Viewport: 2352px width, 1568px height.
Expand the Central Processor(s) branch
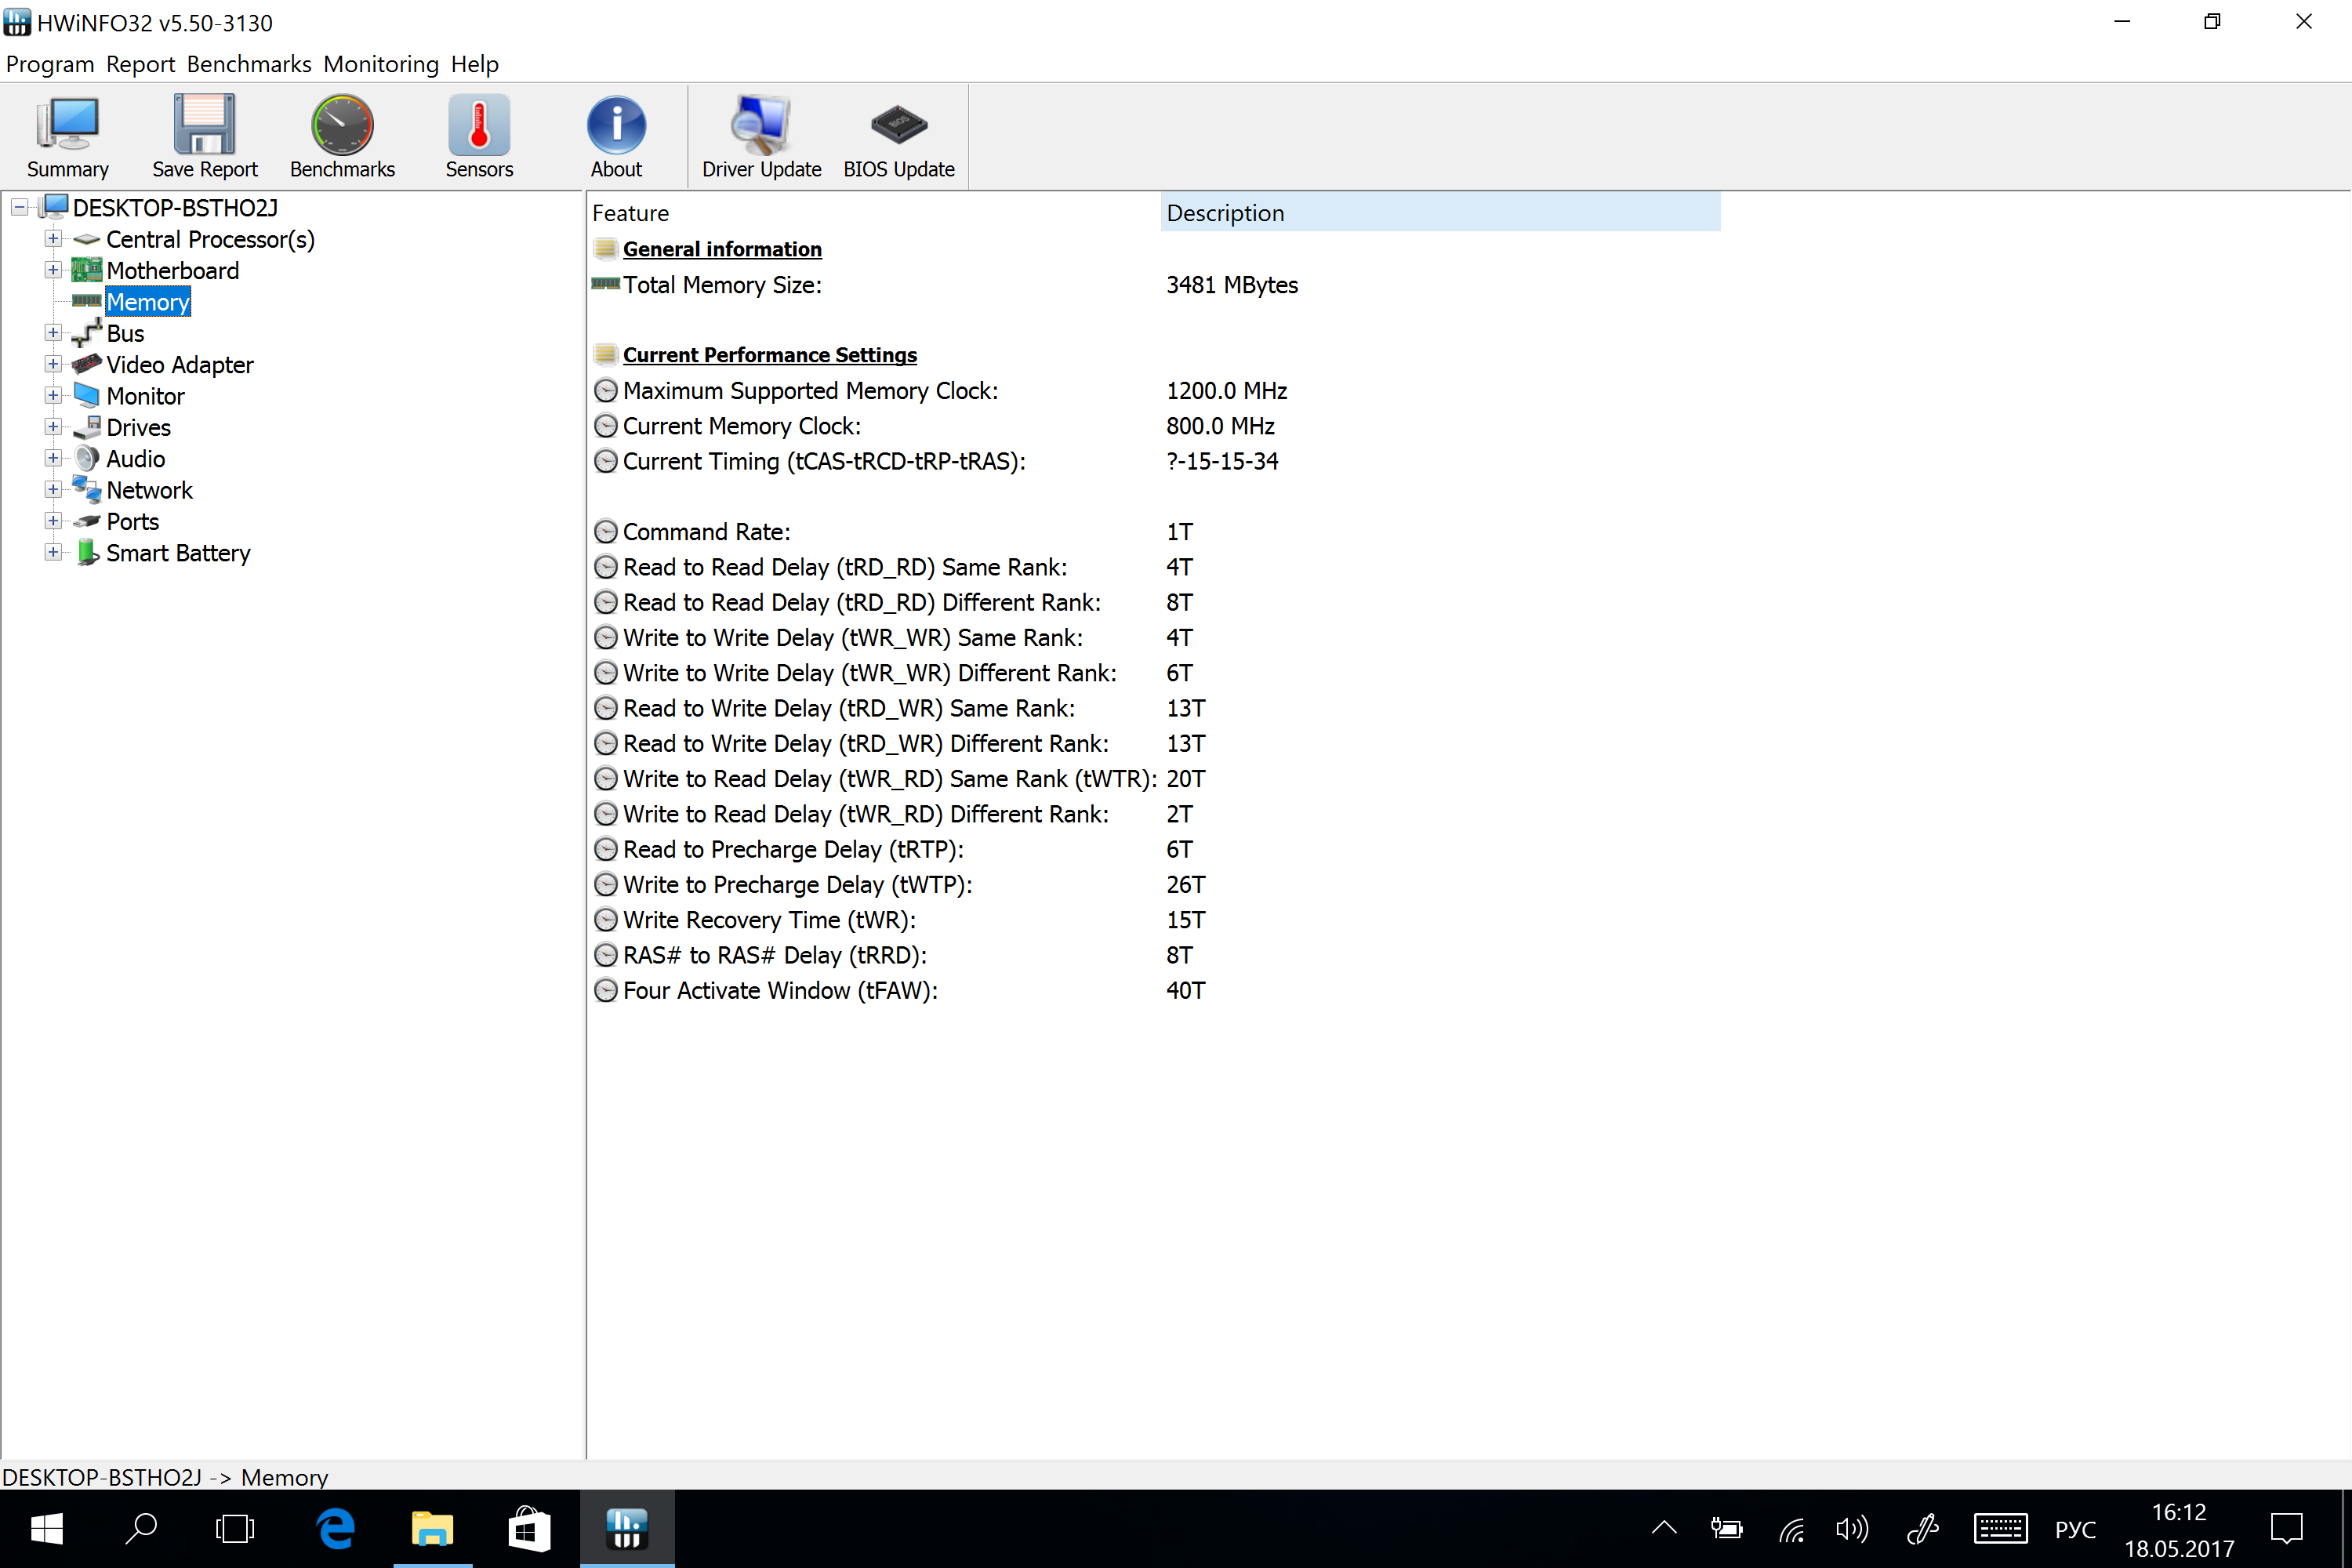[x=53, y=239]
